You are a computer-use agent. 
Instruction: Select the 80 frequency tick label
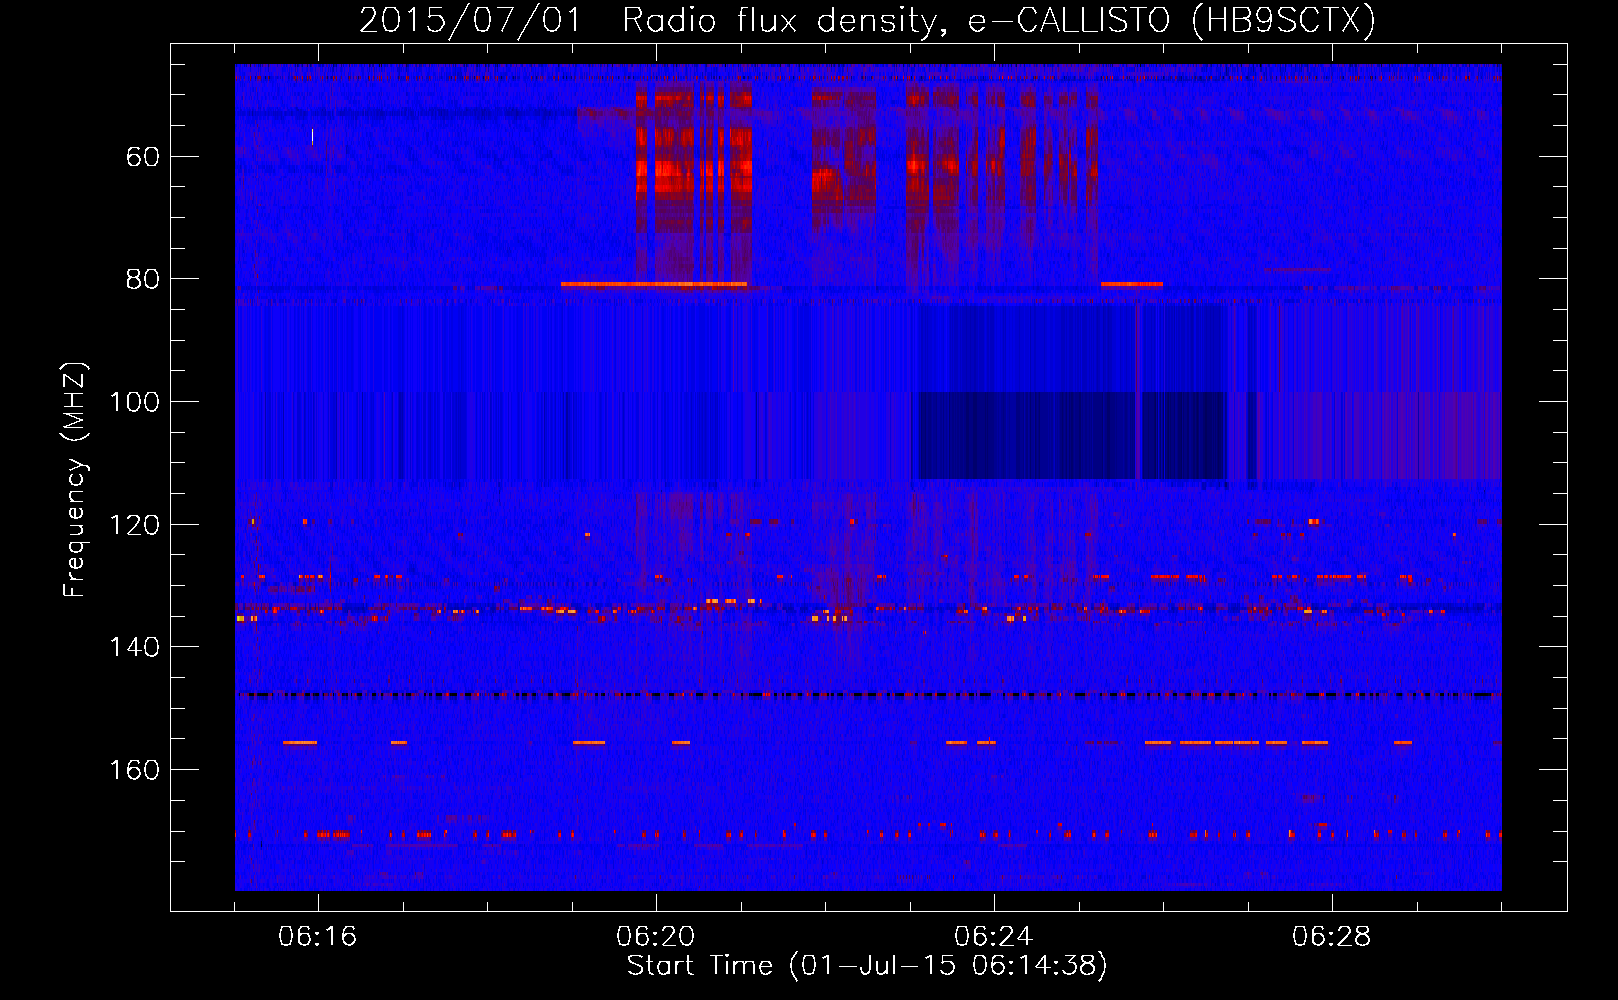tap(143, 279)
